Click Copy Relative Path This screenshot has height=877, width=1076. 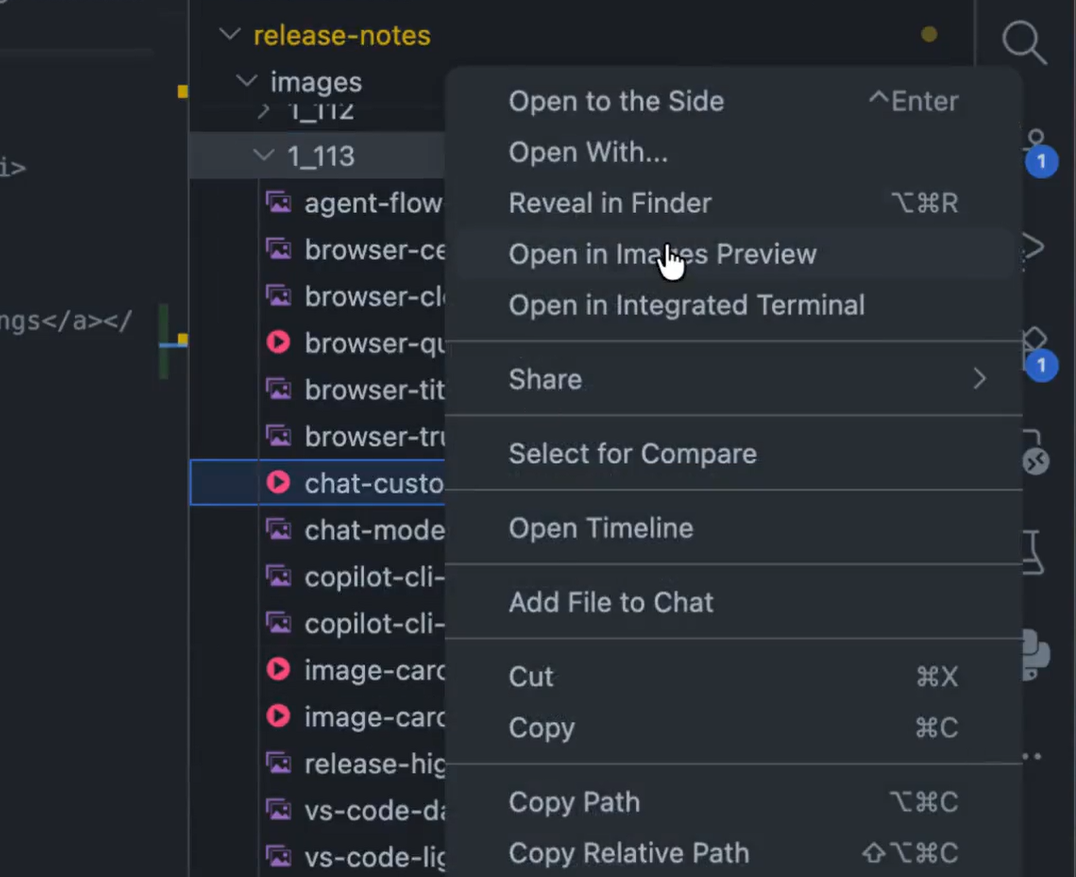[x=628, y=853]
